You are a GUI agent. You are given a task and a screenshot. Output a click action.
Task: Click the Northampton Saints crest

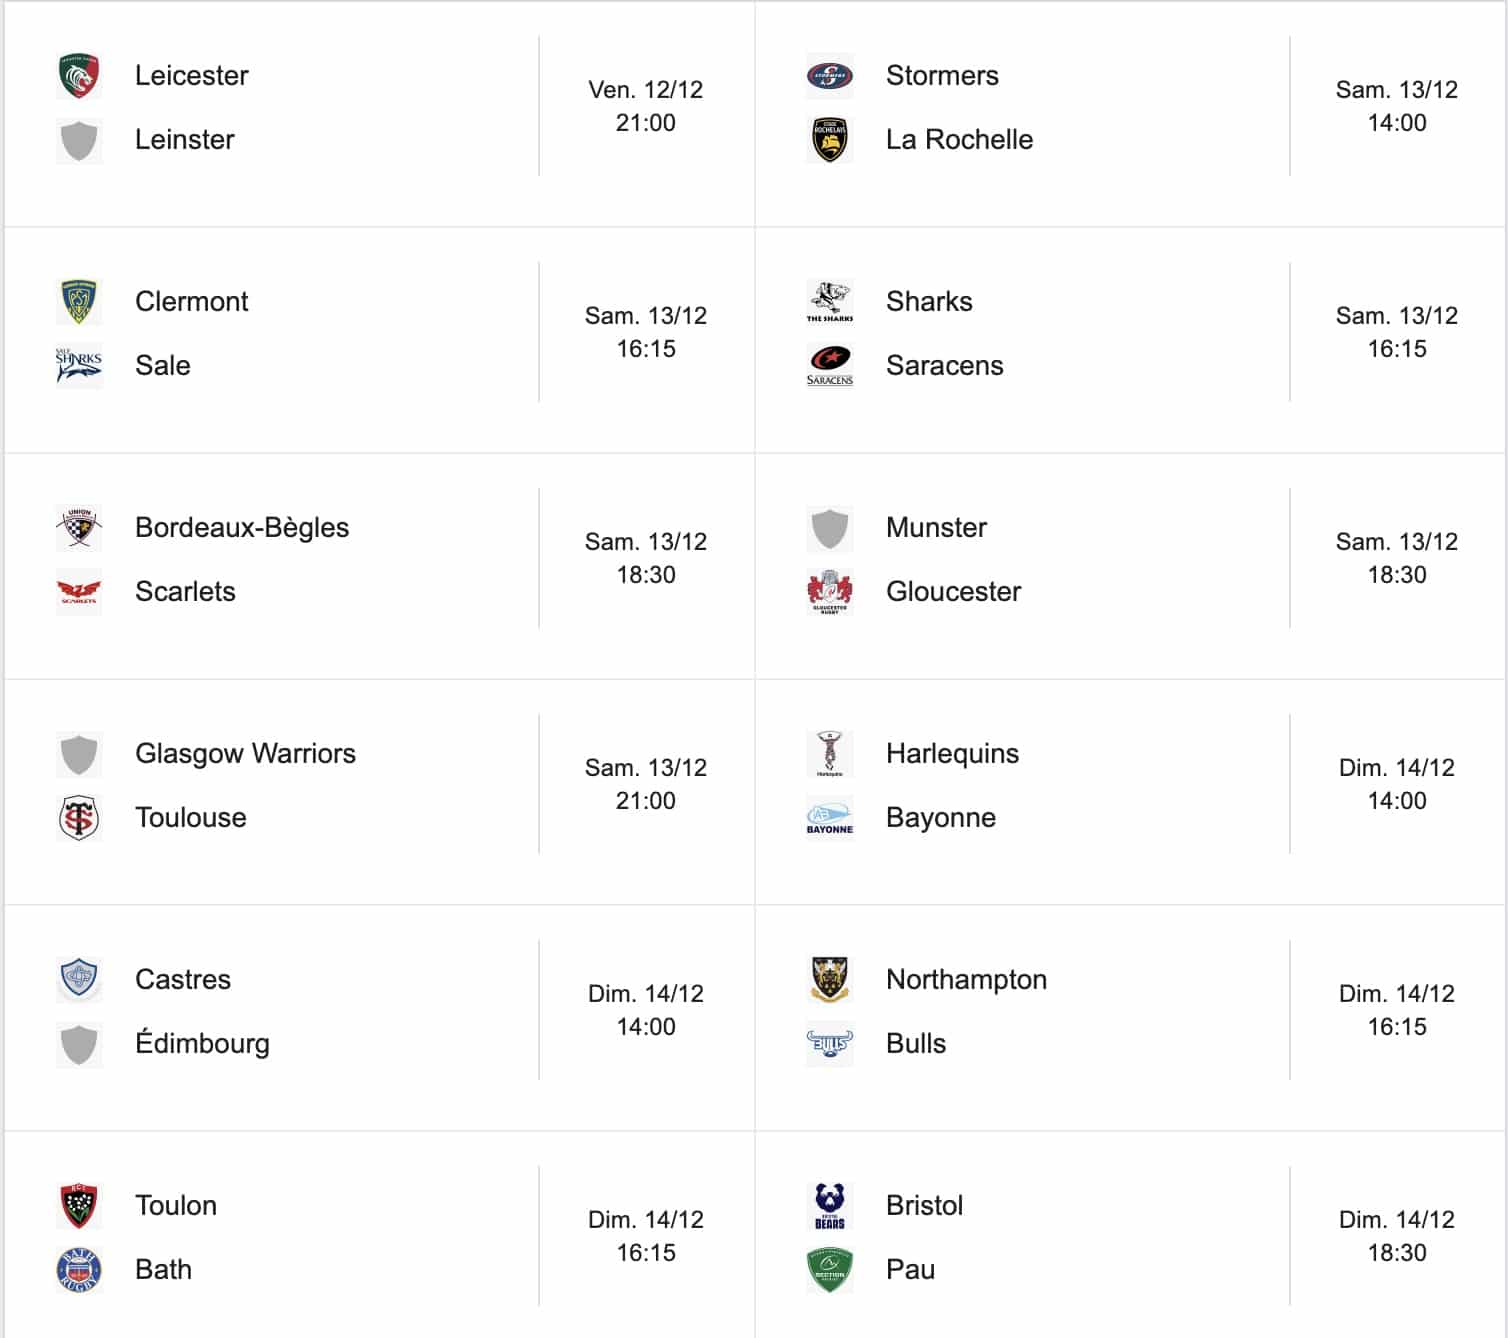click(829, 980)
